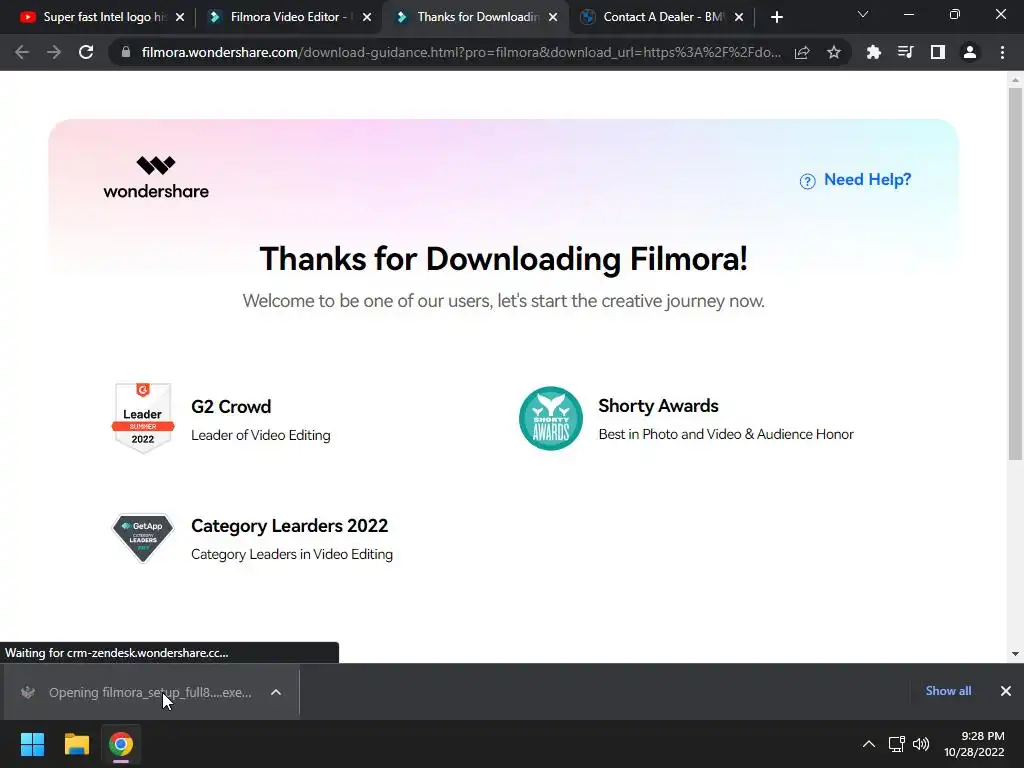1024x768 pixels.
Task: Click the browser forward arrow
Action: pos(54,52)
